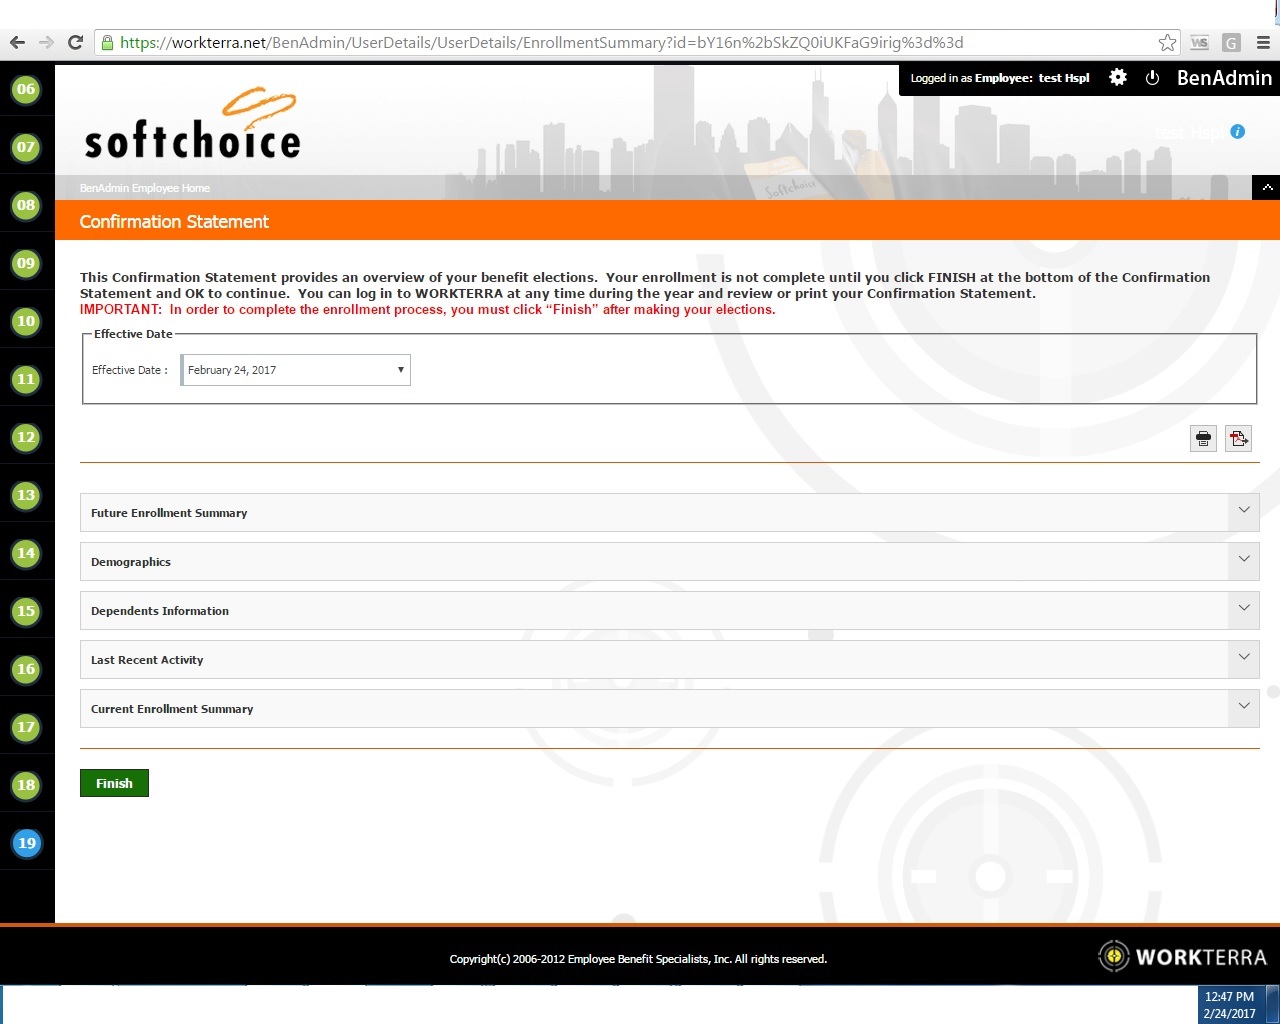Click the green Finish button
This screenshot has height=1024, width=1280.
coord(114,783)
